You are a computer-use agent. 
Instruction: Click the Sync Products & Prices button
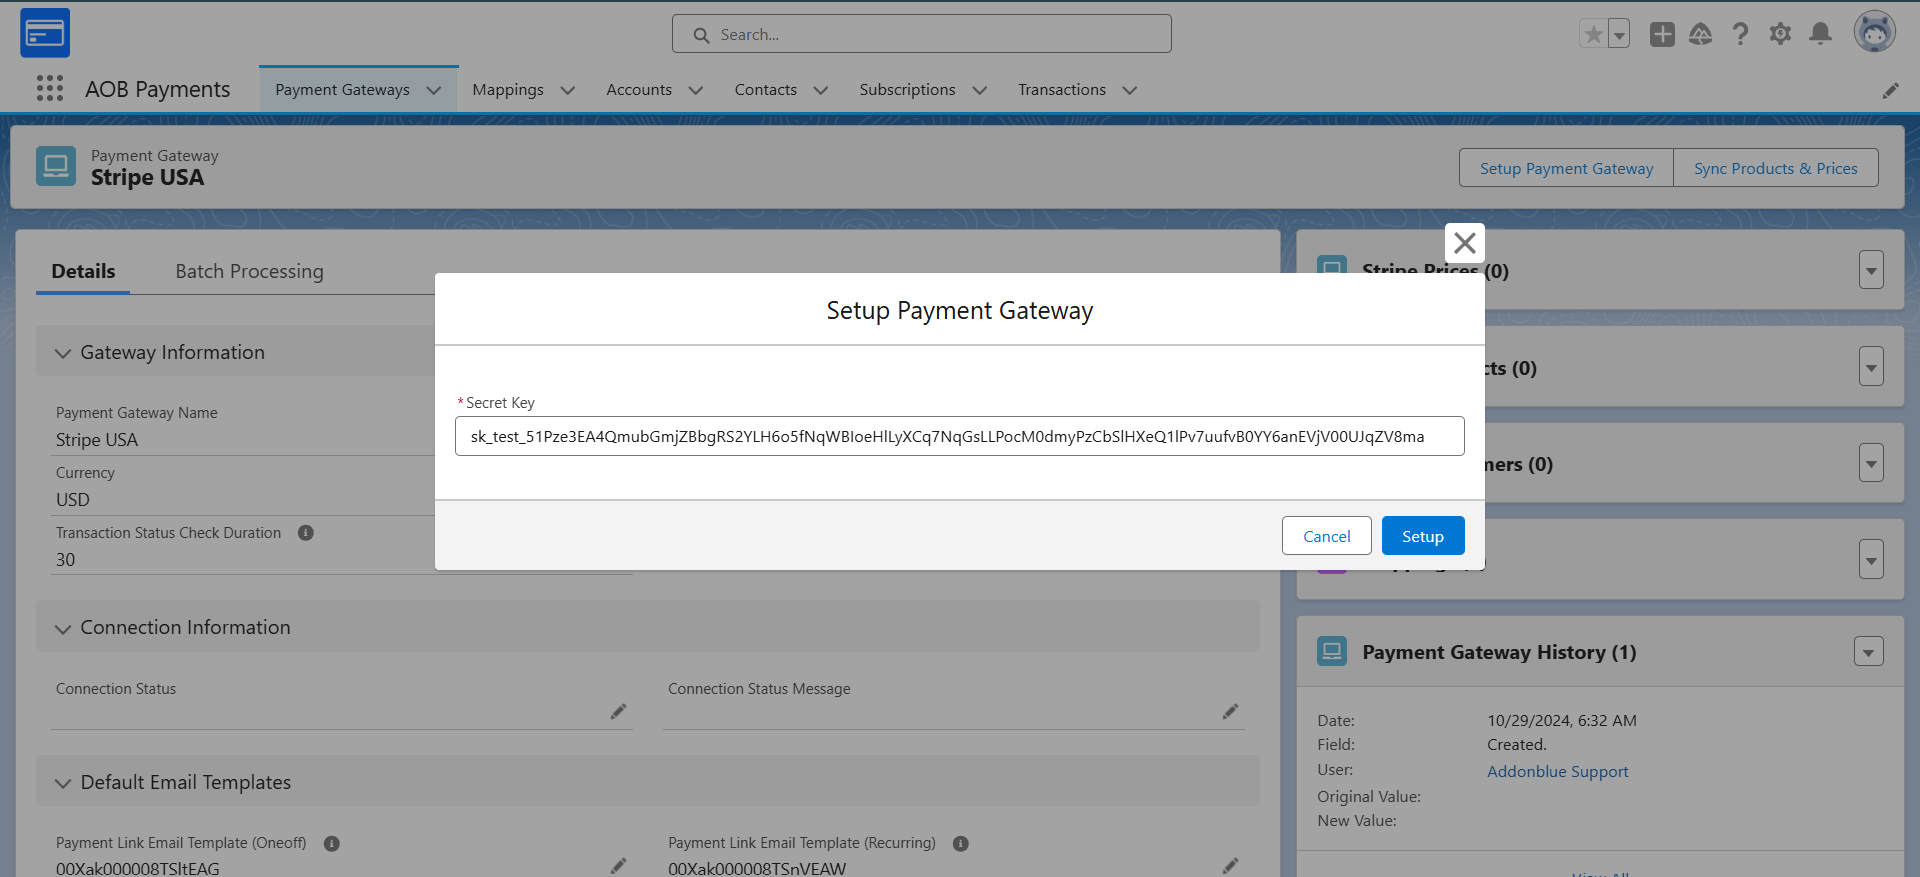1776,168
